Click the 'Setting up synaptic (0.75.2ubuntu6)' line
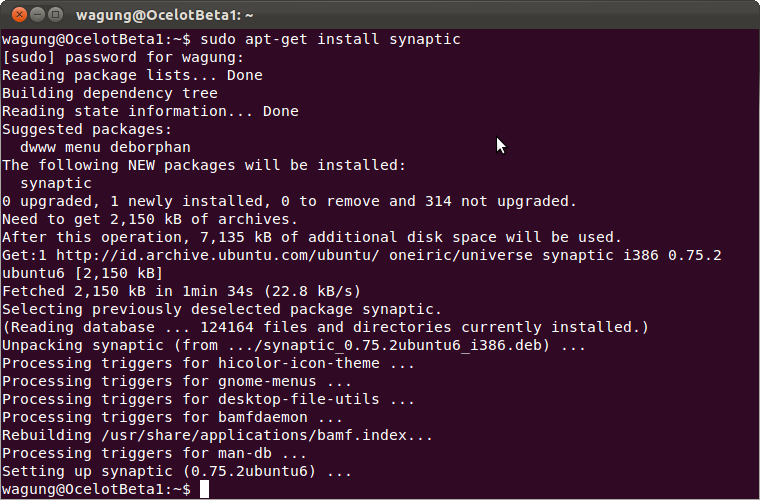The height and width of the screenshot is (500, 760). pyautogui.click(x=177, y=471)
